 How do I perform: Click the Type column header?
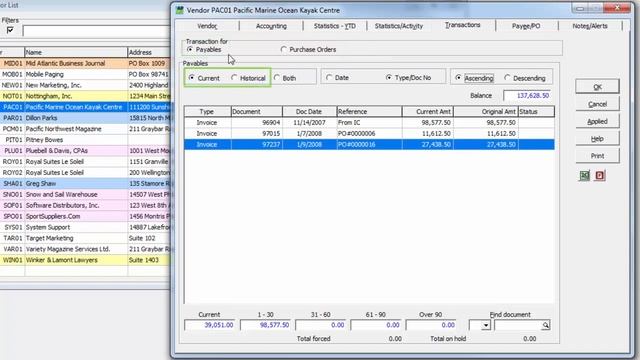pyautogui.click(x=207, y=111)
